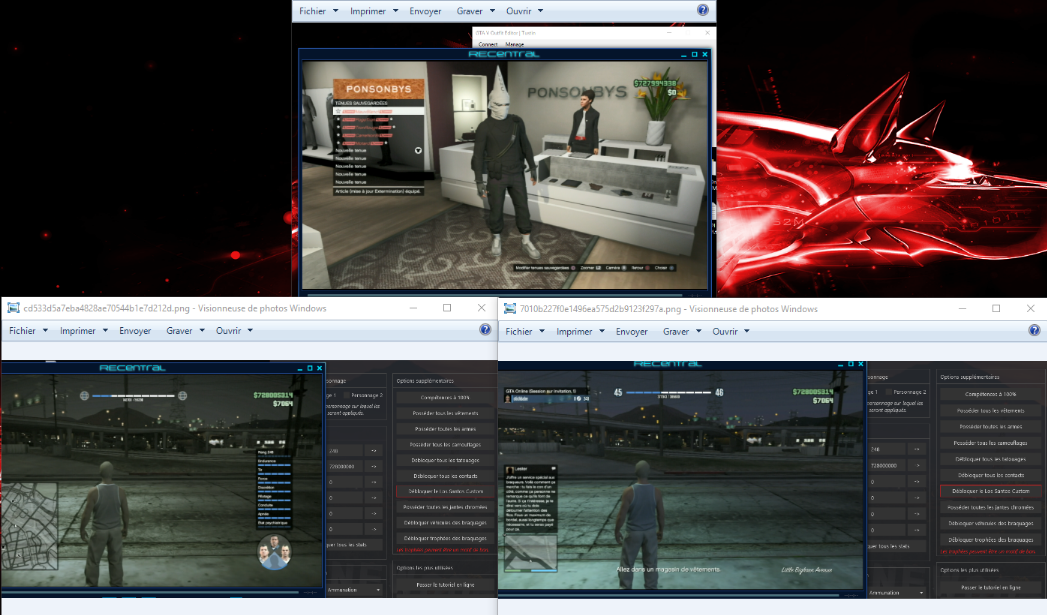The width and height of the screenshot is (1047, 615).
Task: Click the Connect menu of the Outfit Editor
Action: pos(487,44)
